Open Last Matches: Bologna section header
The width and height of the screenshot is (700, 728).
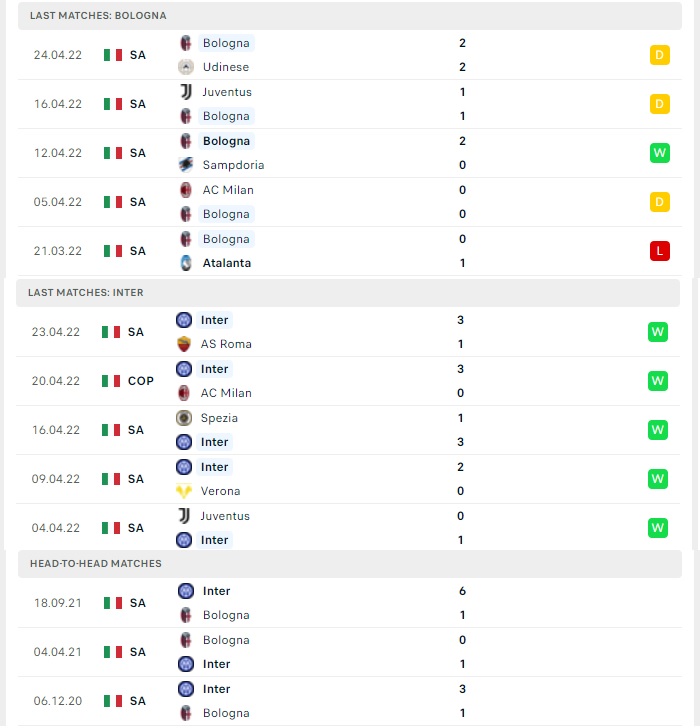click(350, 16)
